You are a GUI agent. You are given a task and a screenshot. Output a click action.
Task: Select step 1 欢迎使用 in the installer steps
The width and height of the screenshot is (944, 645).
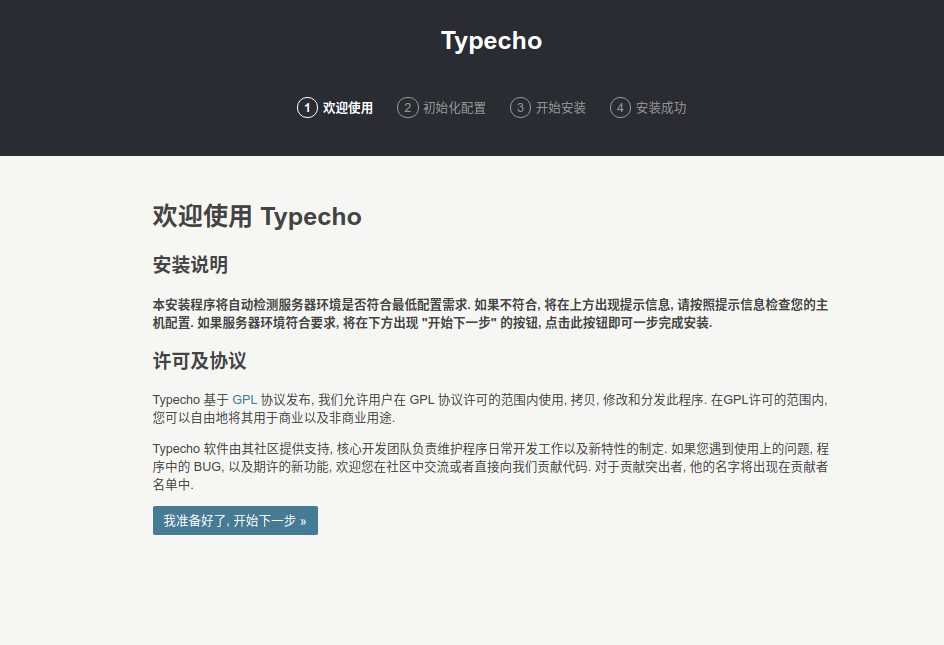(x=335, y=108)
